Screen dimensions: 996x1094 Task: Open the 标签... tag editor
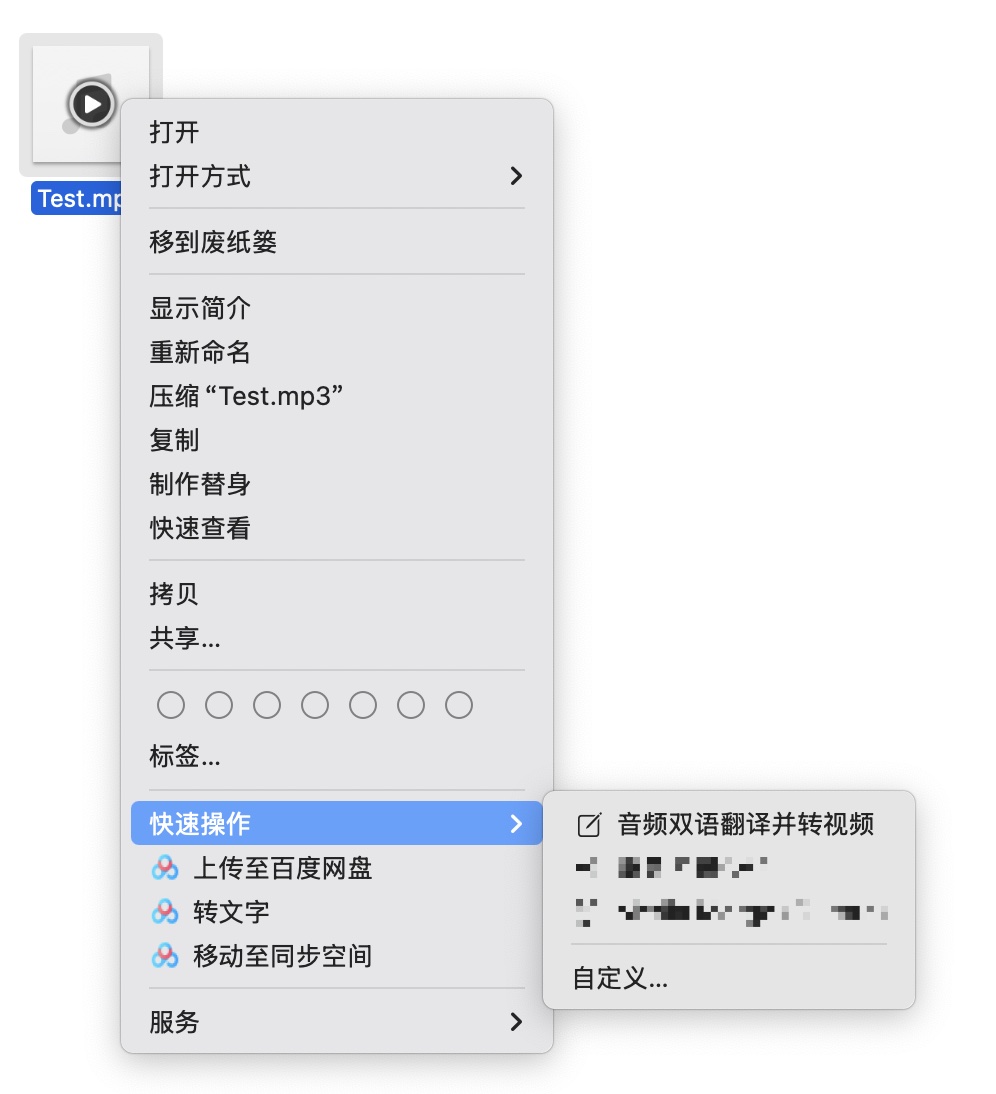tap(185, 756)
